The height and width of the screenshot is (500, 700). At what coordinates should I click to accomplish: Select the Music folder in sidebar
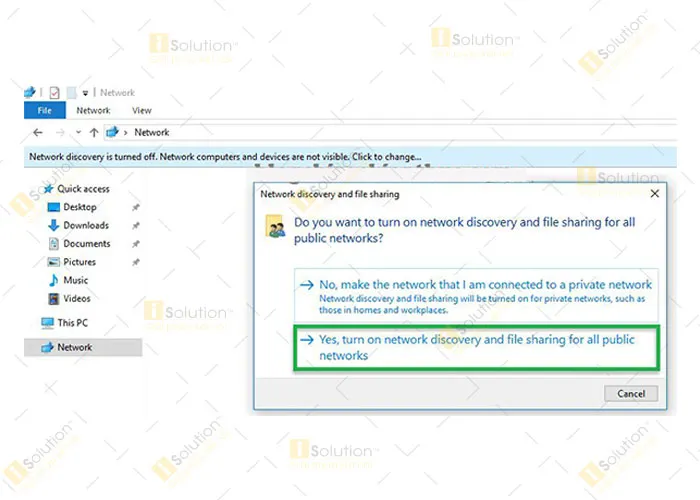tap(75, 280)
